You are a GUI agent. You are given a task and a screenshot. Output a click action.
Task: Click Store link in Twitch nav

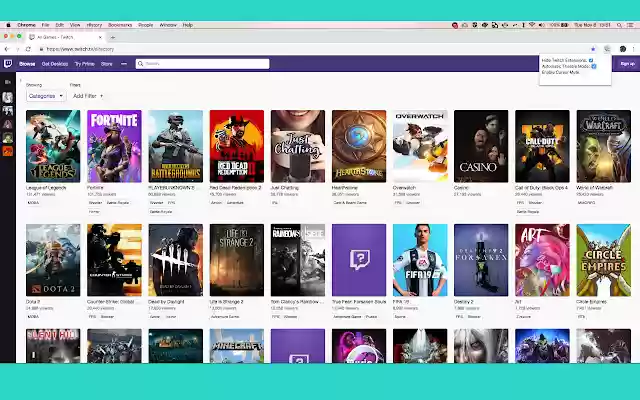pyautogui.click(x=107, y=64)
